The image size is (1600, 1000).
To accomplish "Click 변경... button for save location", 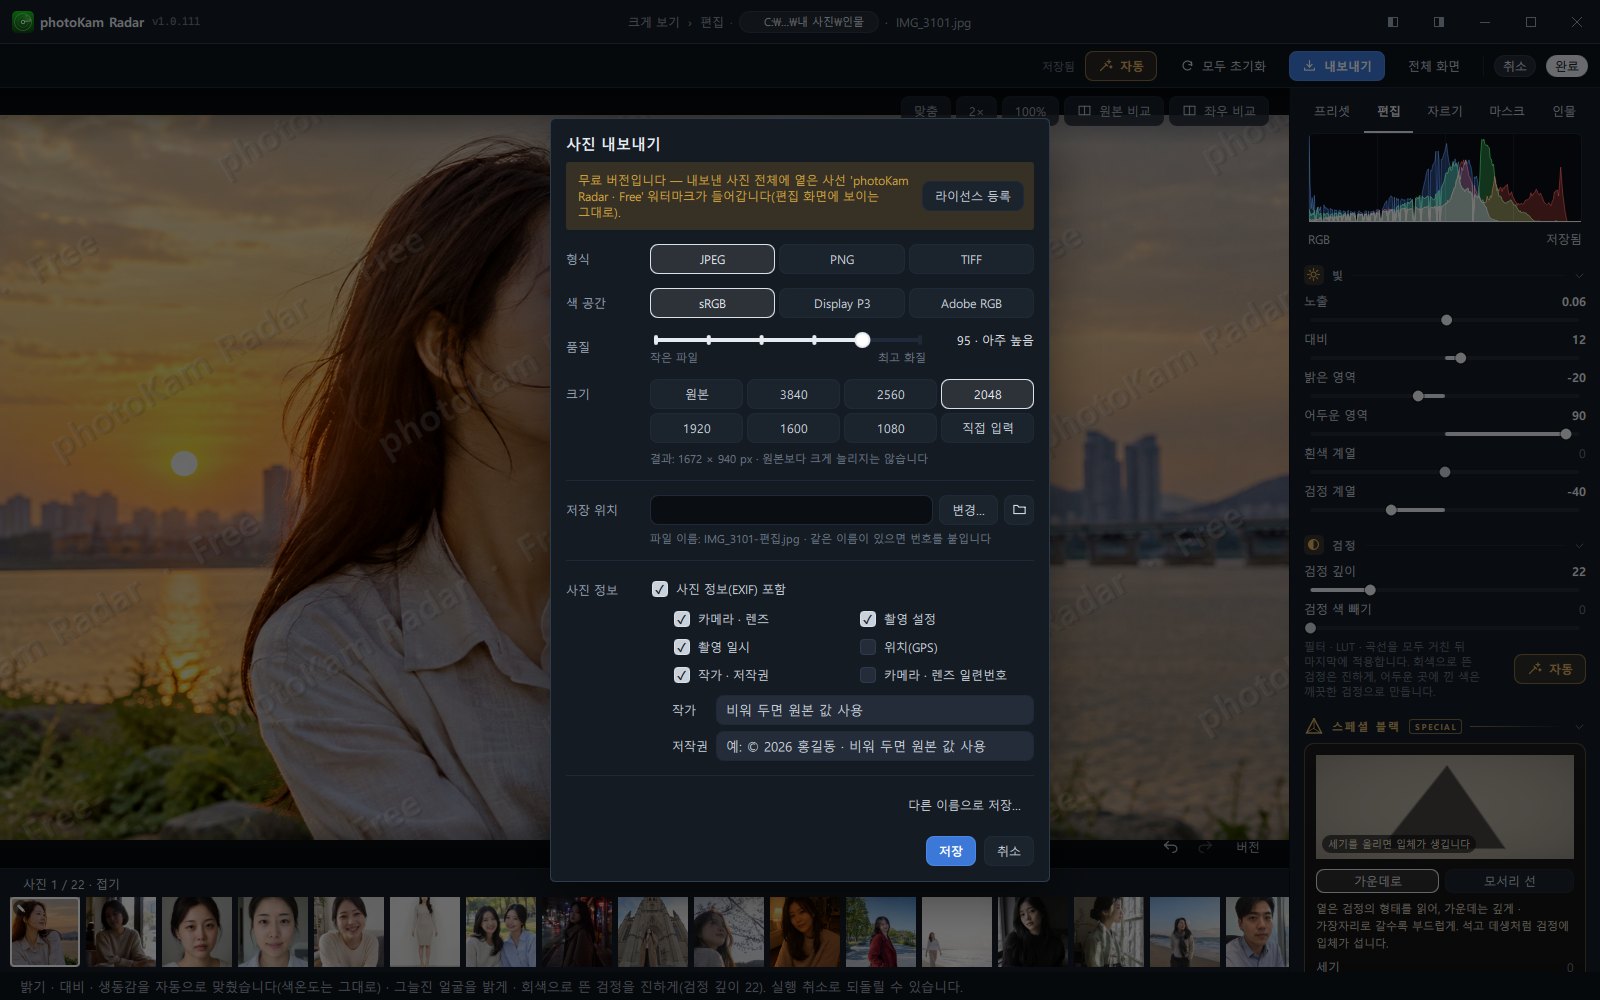I will click(968, 510).
